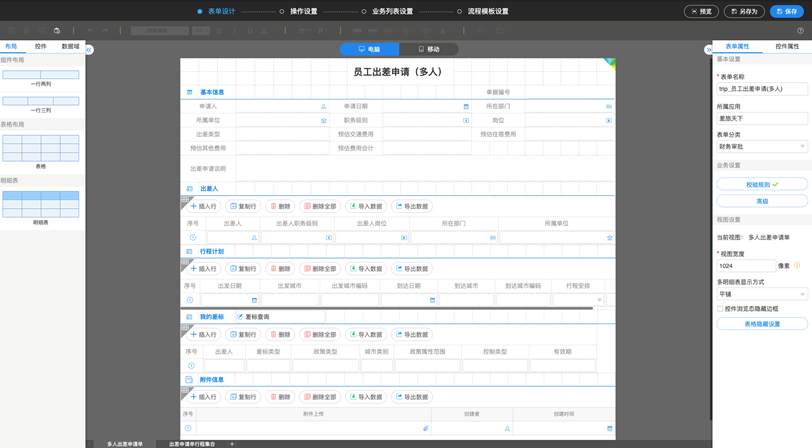
Task: Click the help question mark icon
Action: (800, 31)
